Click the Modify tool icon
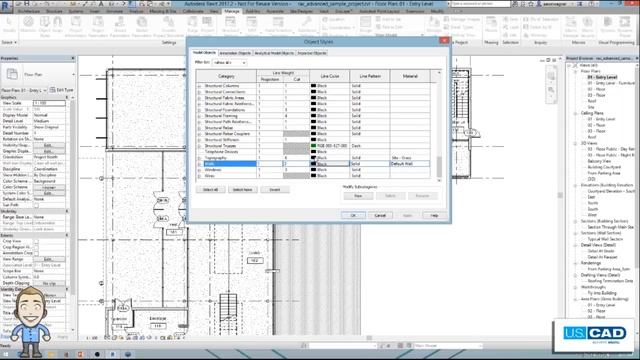 pyautogui.click(x=9, y=24)
